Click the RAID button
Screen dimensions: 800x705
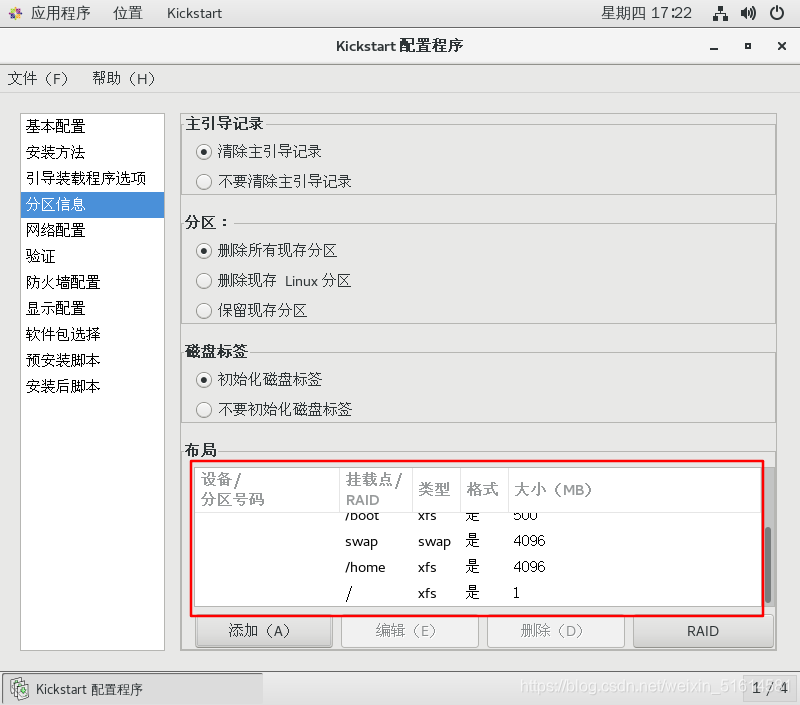tap(703, 631)
